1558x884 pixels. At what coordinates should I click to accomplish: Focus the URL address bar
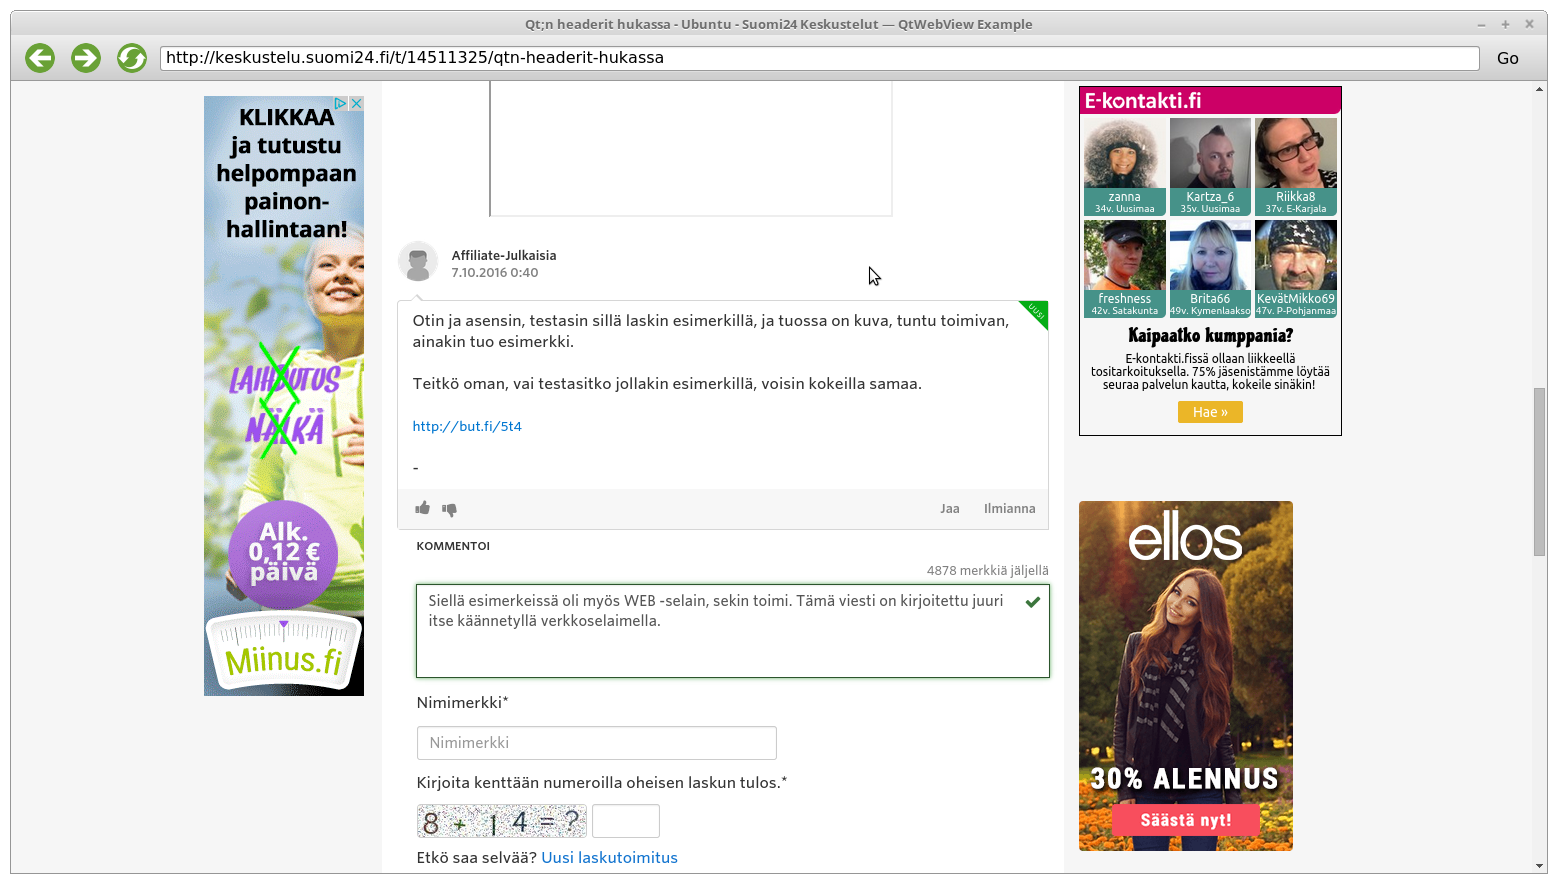pyautogui.click(x=819, y=58)
